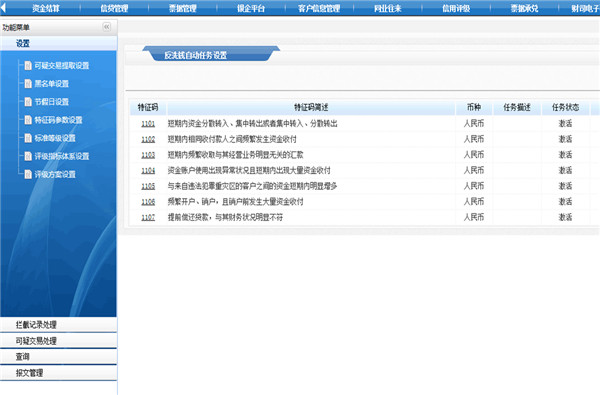Open feature code link 1105
The image size is (600, 395).
[x=148, y=186]
